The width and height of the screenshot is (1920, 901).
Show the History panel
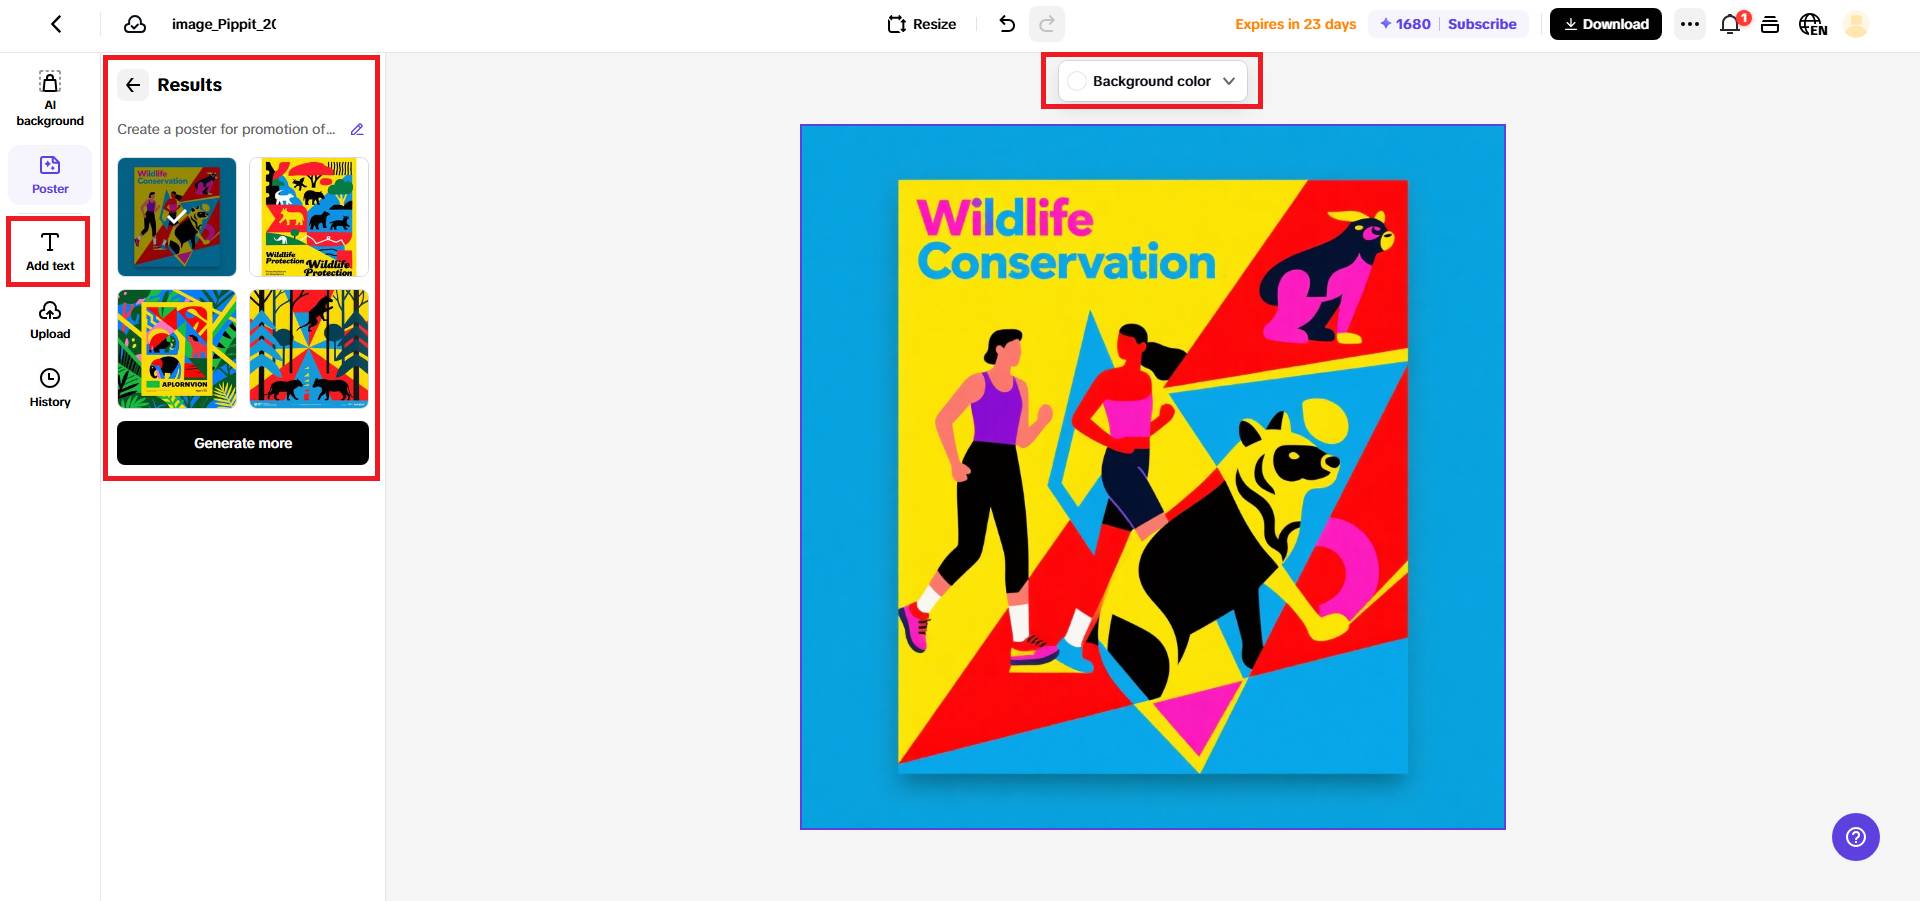(50, 388)
